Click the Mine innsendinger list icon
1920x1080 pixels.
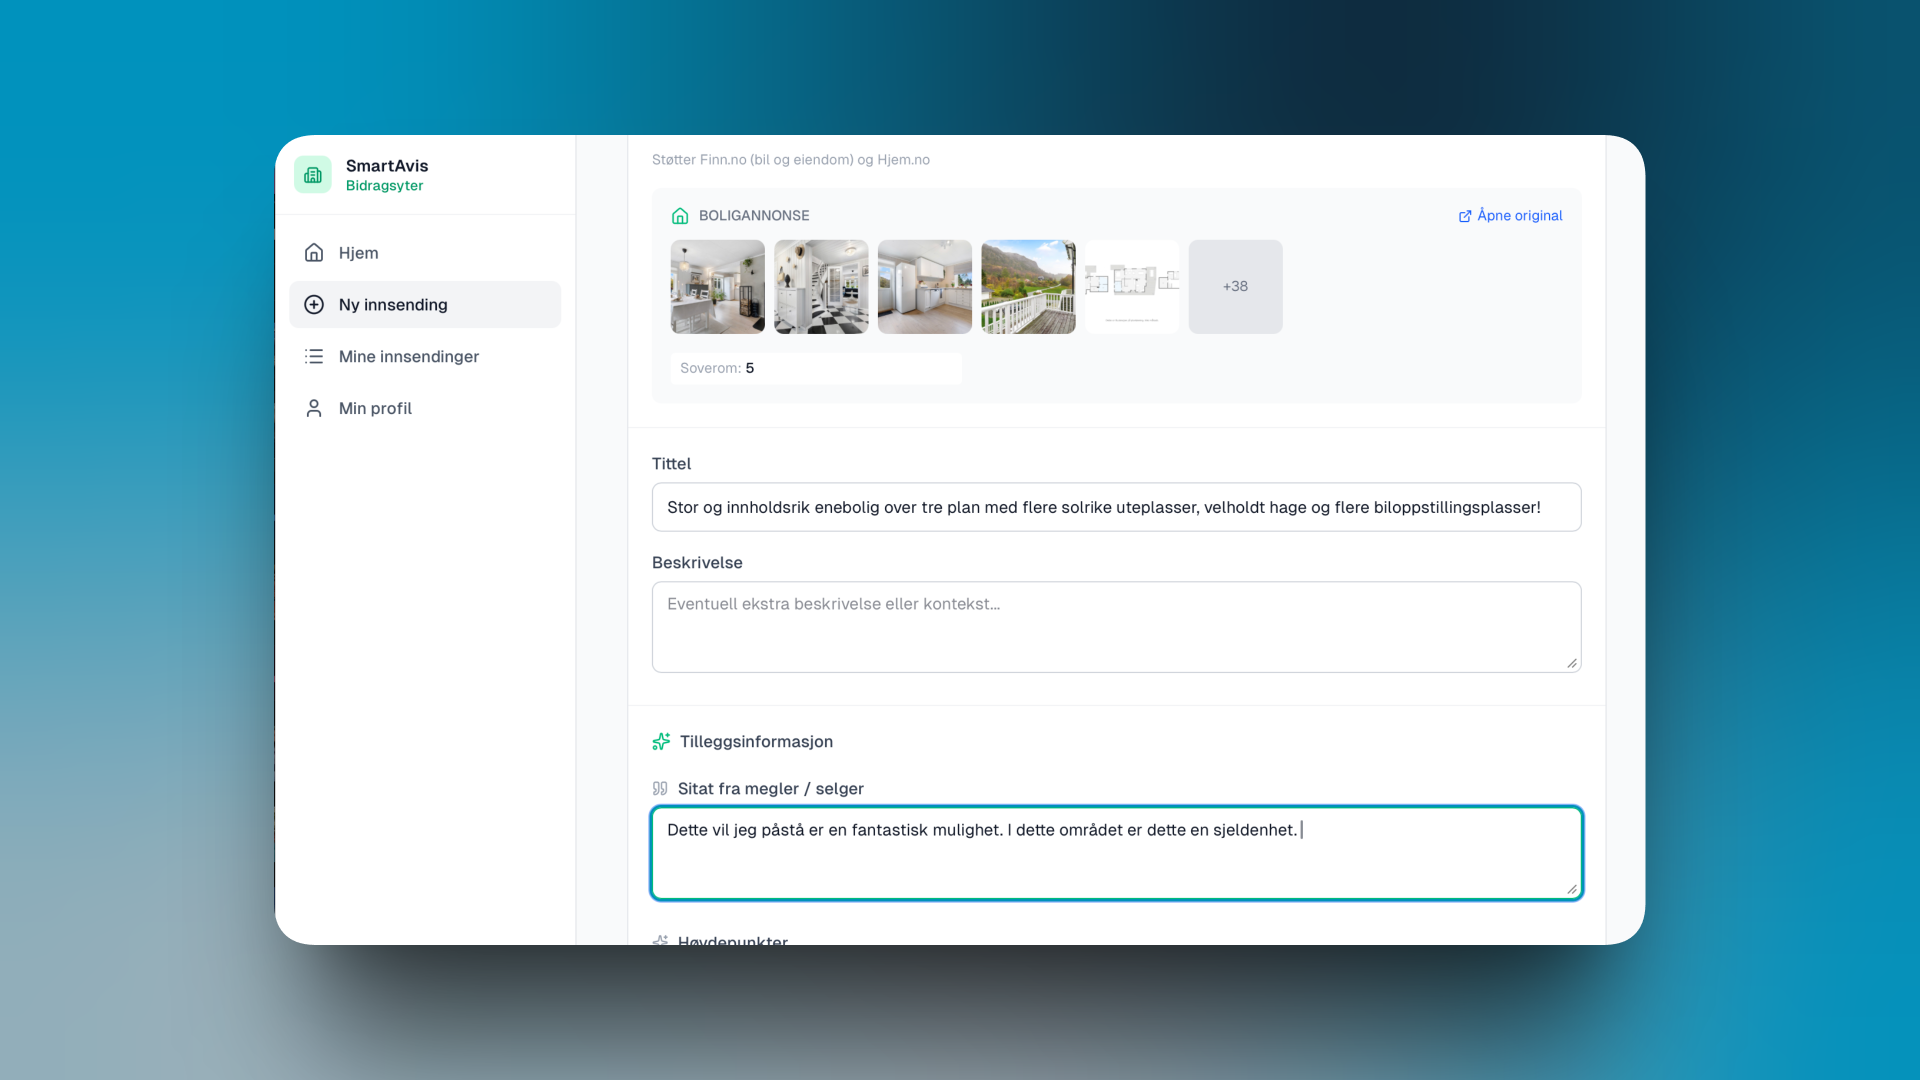314,357
